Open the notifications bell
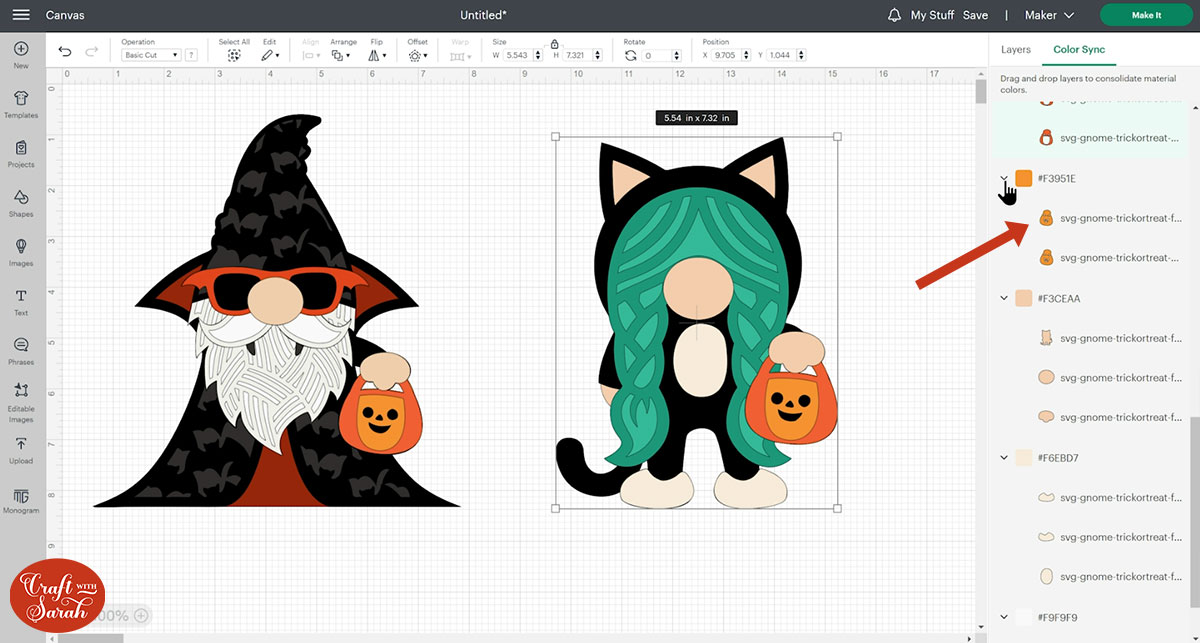This screenshot has width=1200, height=643. point(894,15)
